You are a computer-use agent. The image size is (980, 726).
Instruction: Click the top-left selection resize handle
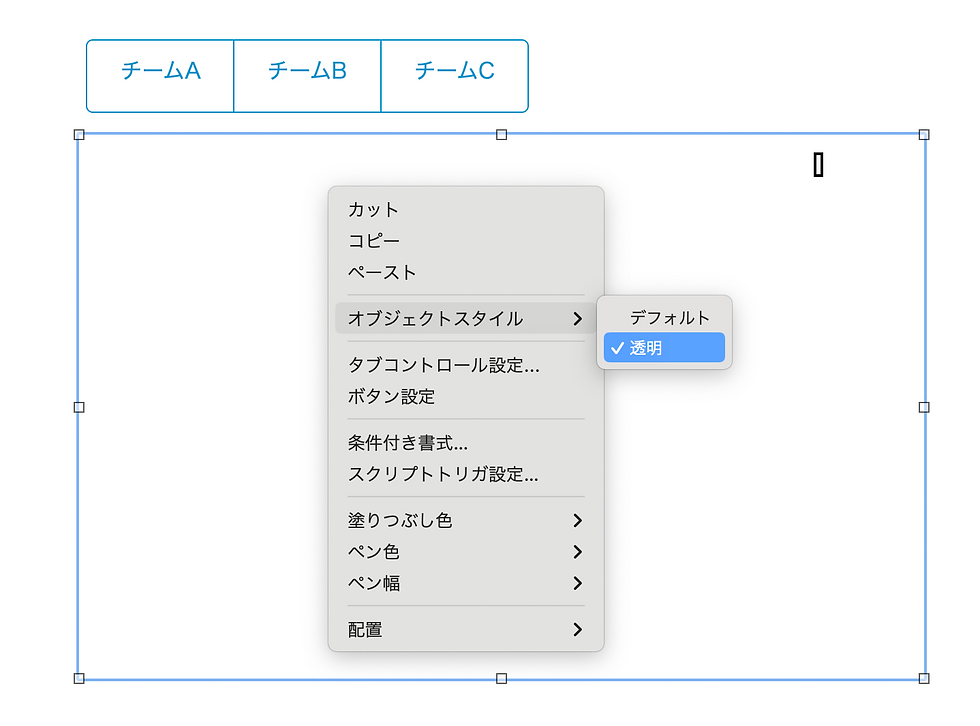(77, 133)
